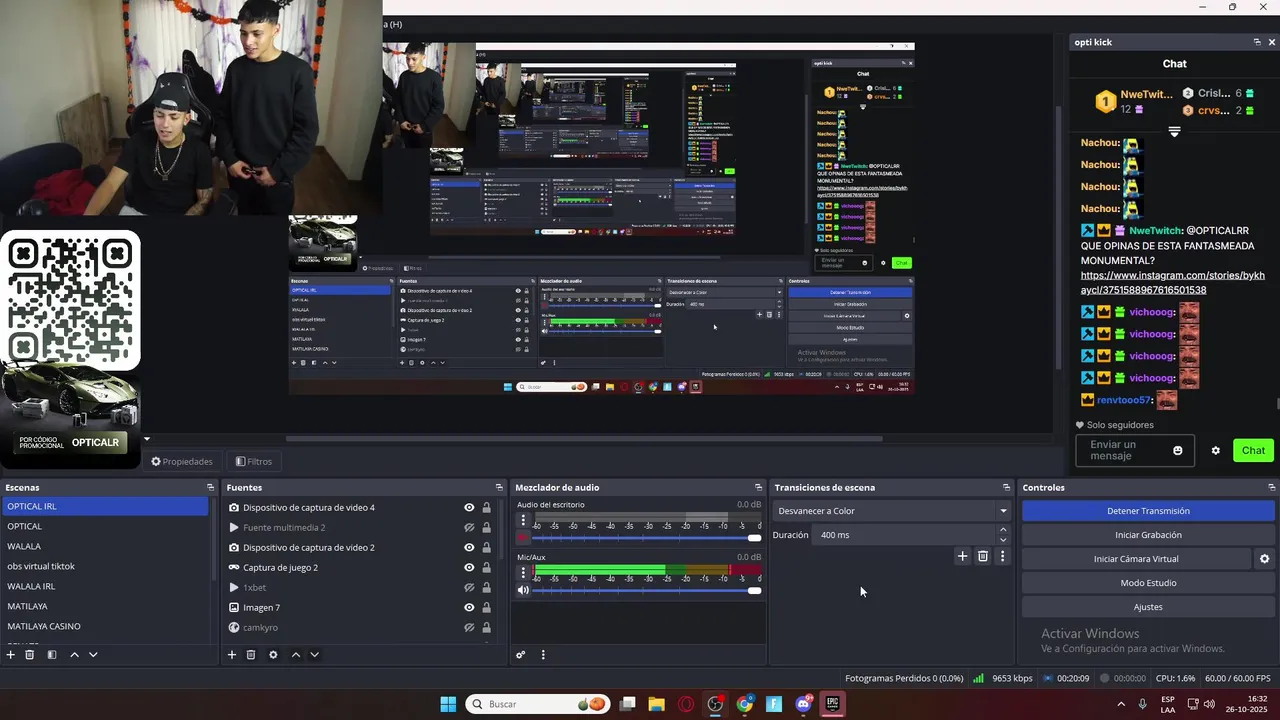Increase transition duration with up arrow
This screenshot has width=1280, height=720.
(1003, 530)
